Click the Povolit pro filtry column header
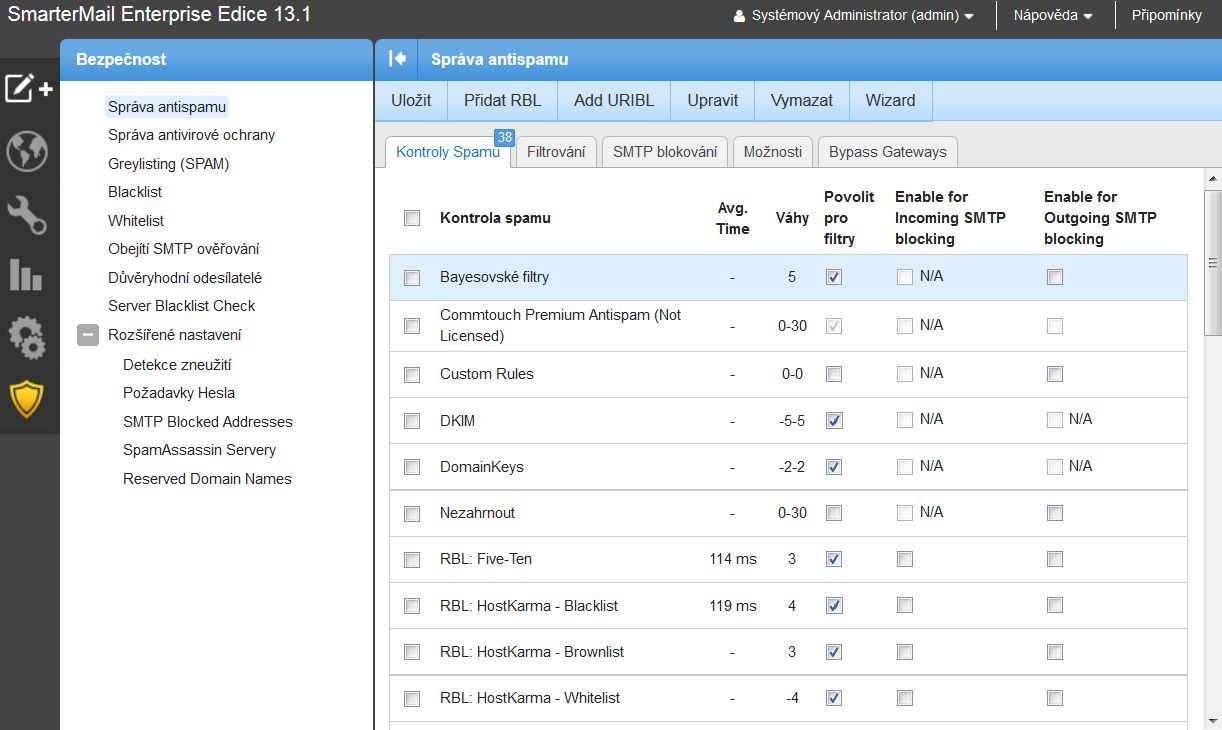Viewport: 1222px width, 730px height. click(849, 218)
